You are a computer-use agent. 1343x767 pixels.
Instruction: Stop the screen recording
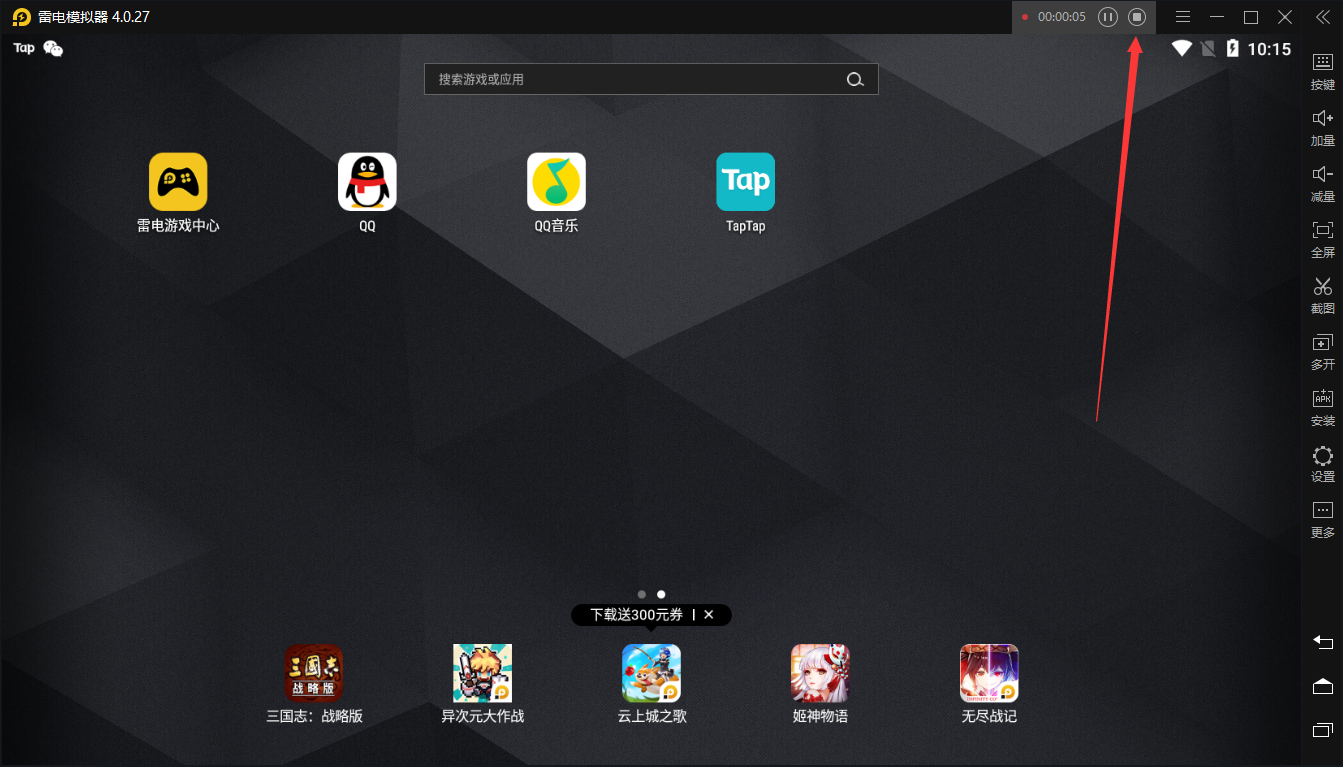point(1137,17)
